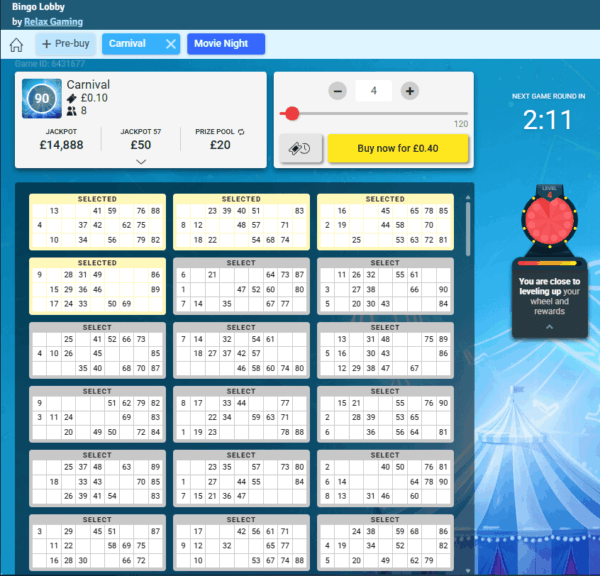This screenshot has height=576, width=600.
Task: Click the £14,888 jackpot value
Action: (x=62, y=145)
